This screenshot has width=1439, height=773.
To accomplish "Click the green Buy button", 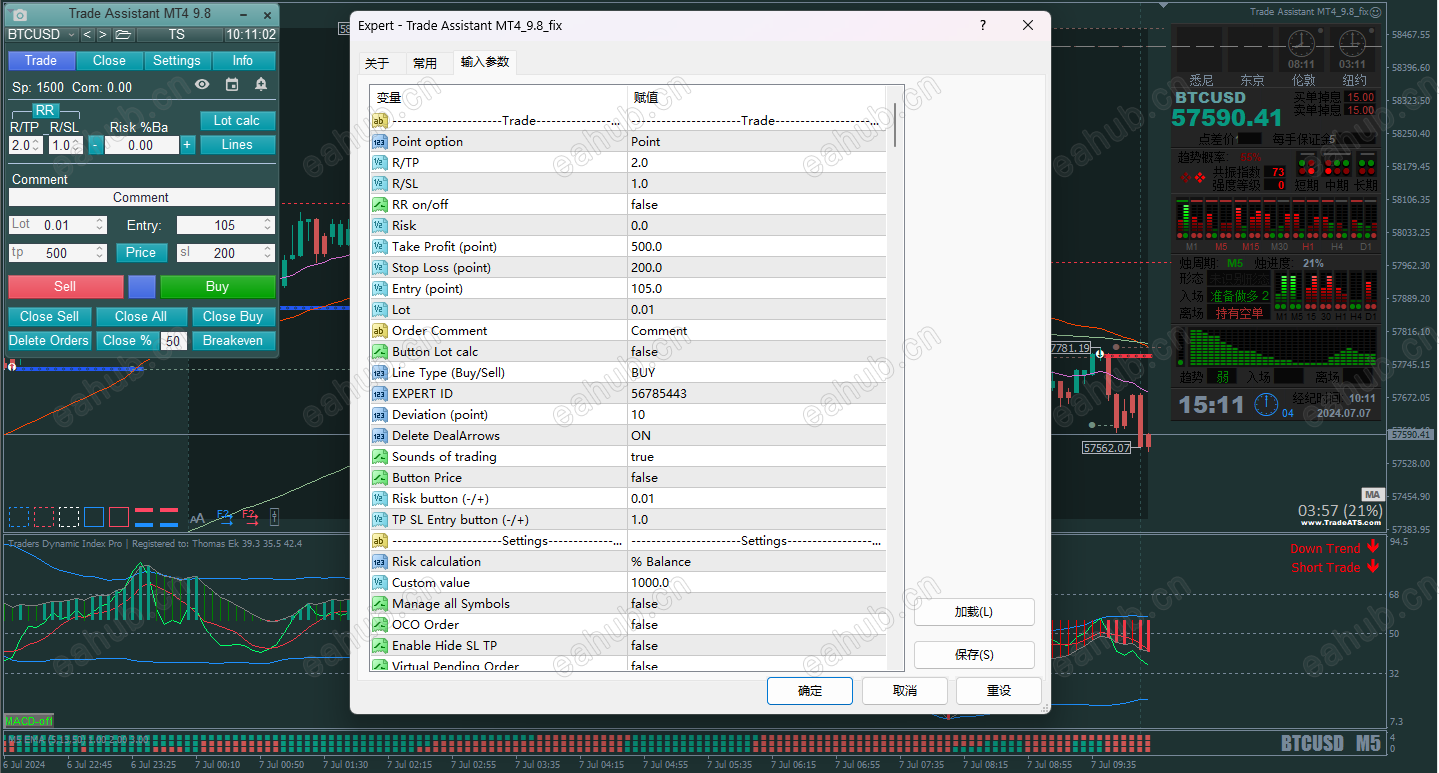I will (x=217, y=287).
